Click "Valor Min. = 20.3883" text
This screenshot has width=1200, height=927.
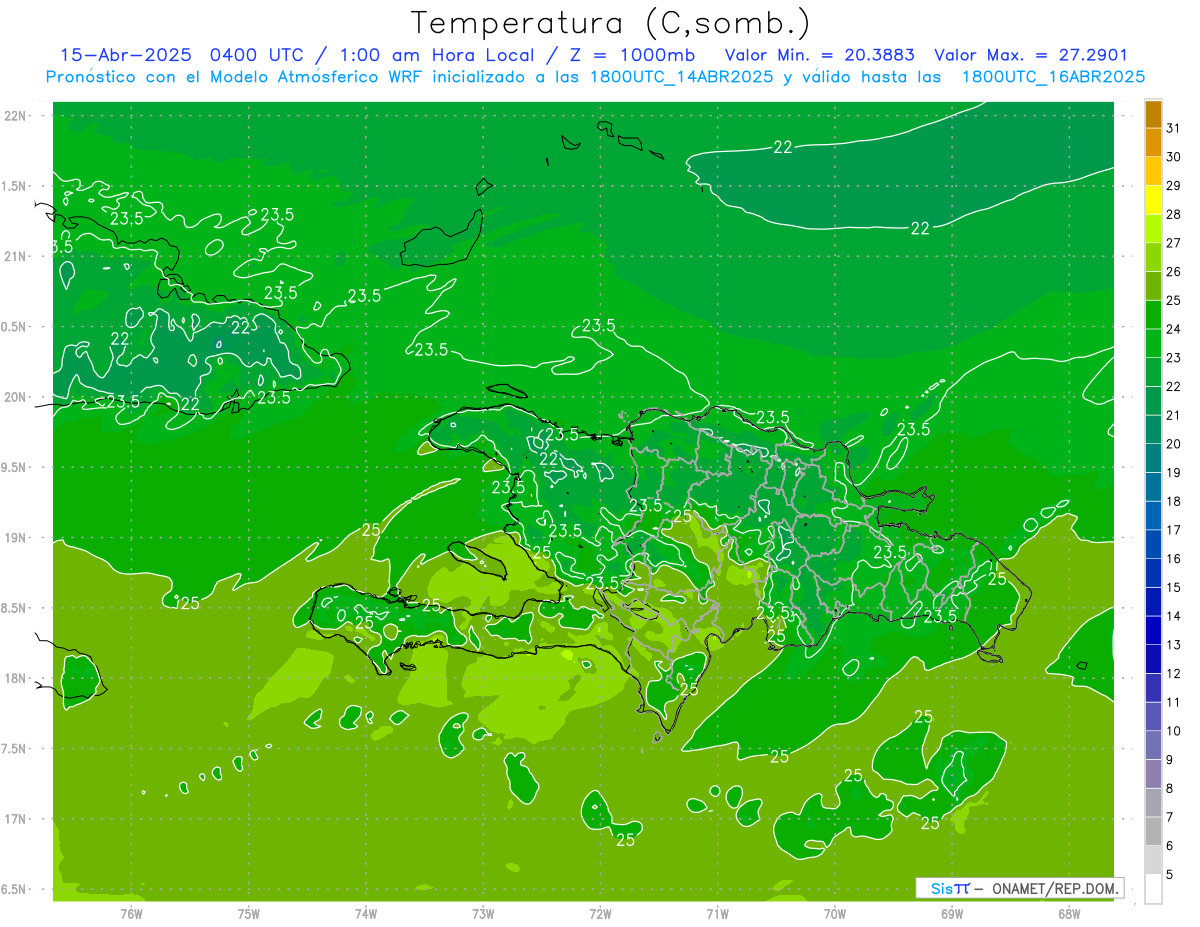point(820,56)
